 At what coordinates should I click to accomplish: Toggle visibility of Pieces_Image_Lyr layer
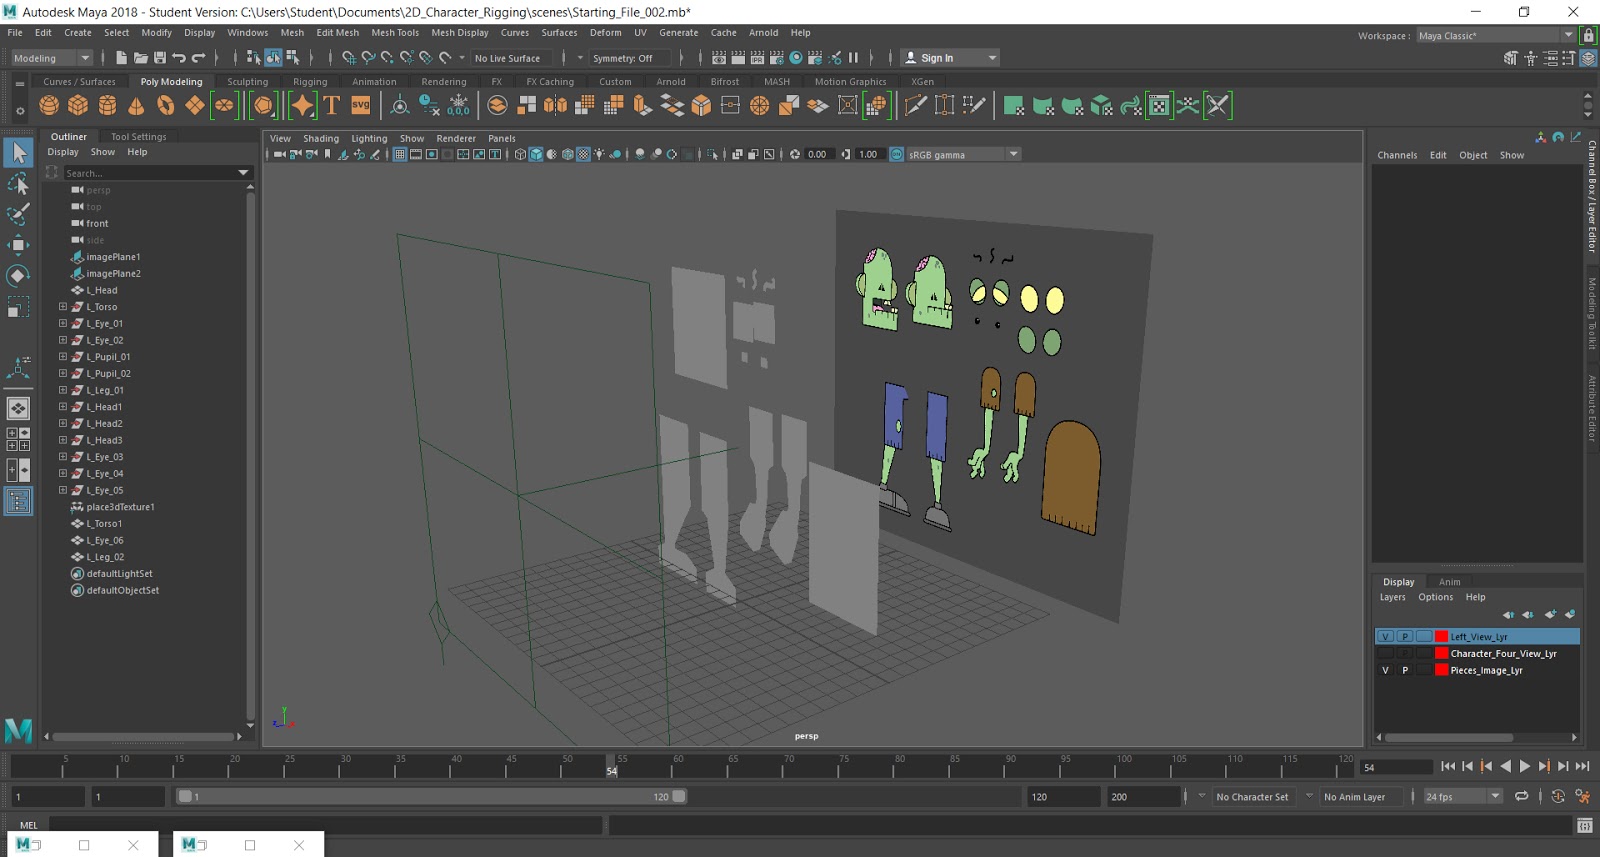pos(1385,671)
